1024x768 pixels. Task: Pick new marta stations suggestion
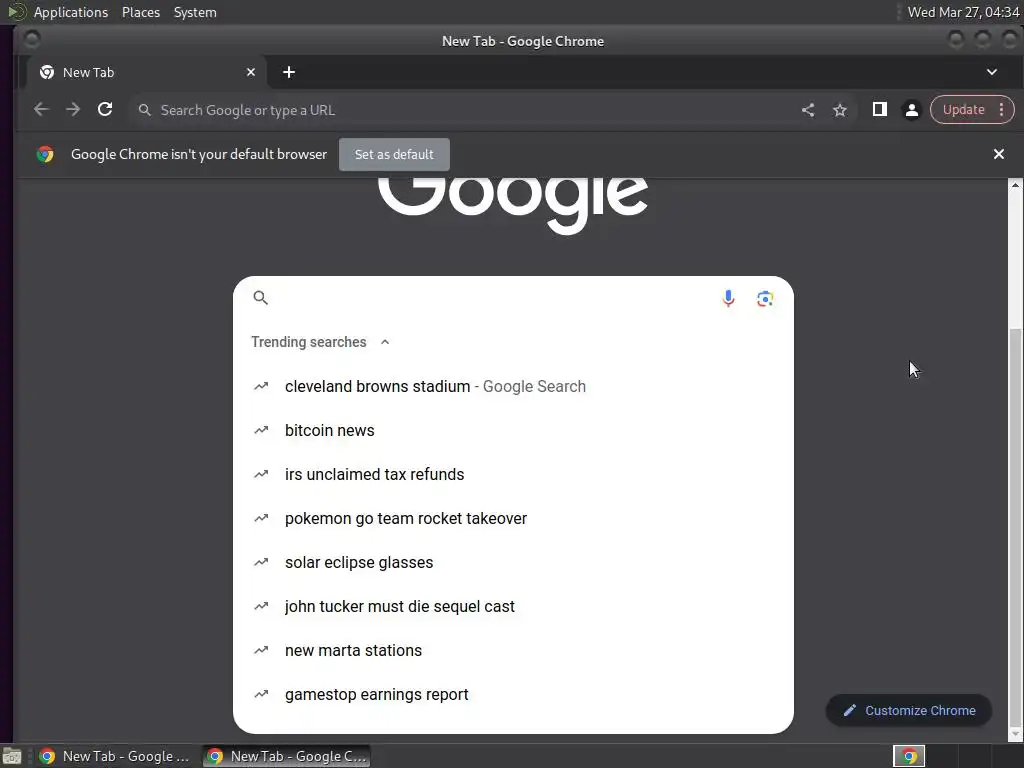pyautogui.click(x=513, y=650)
